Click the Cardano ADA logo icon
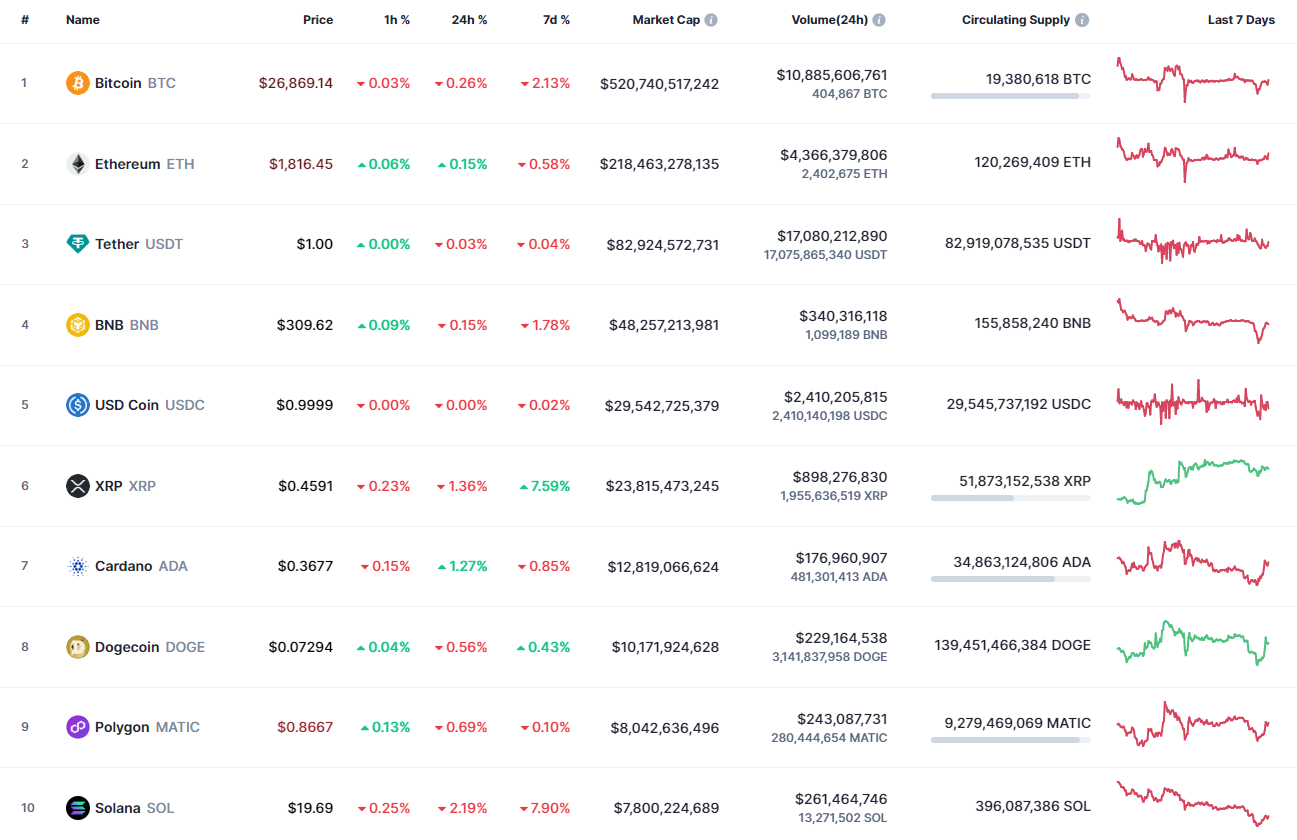This screenshot has width=1297, height=840. point(76,566)
